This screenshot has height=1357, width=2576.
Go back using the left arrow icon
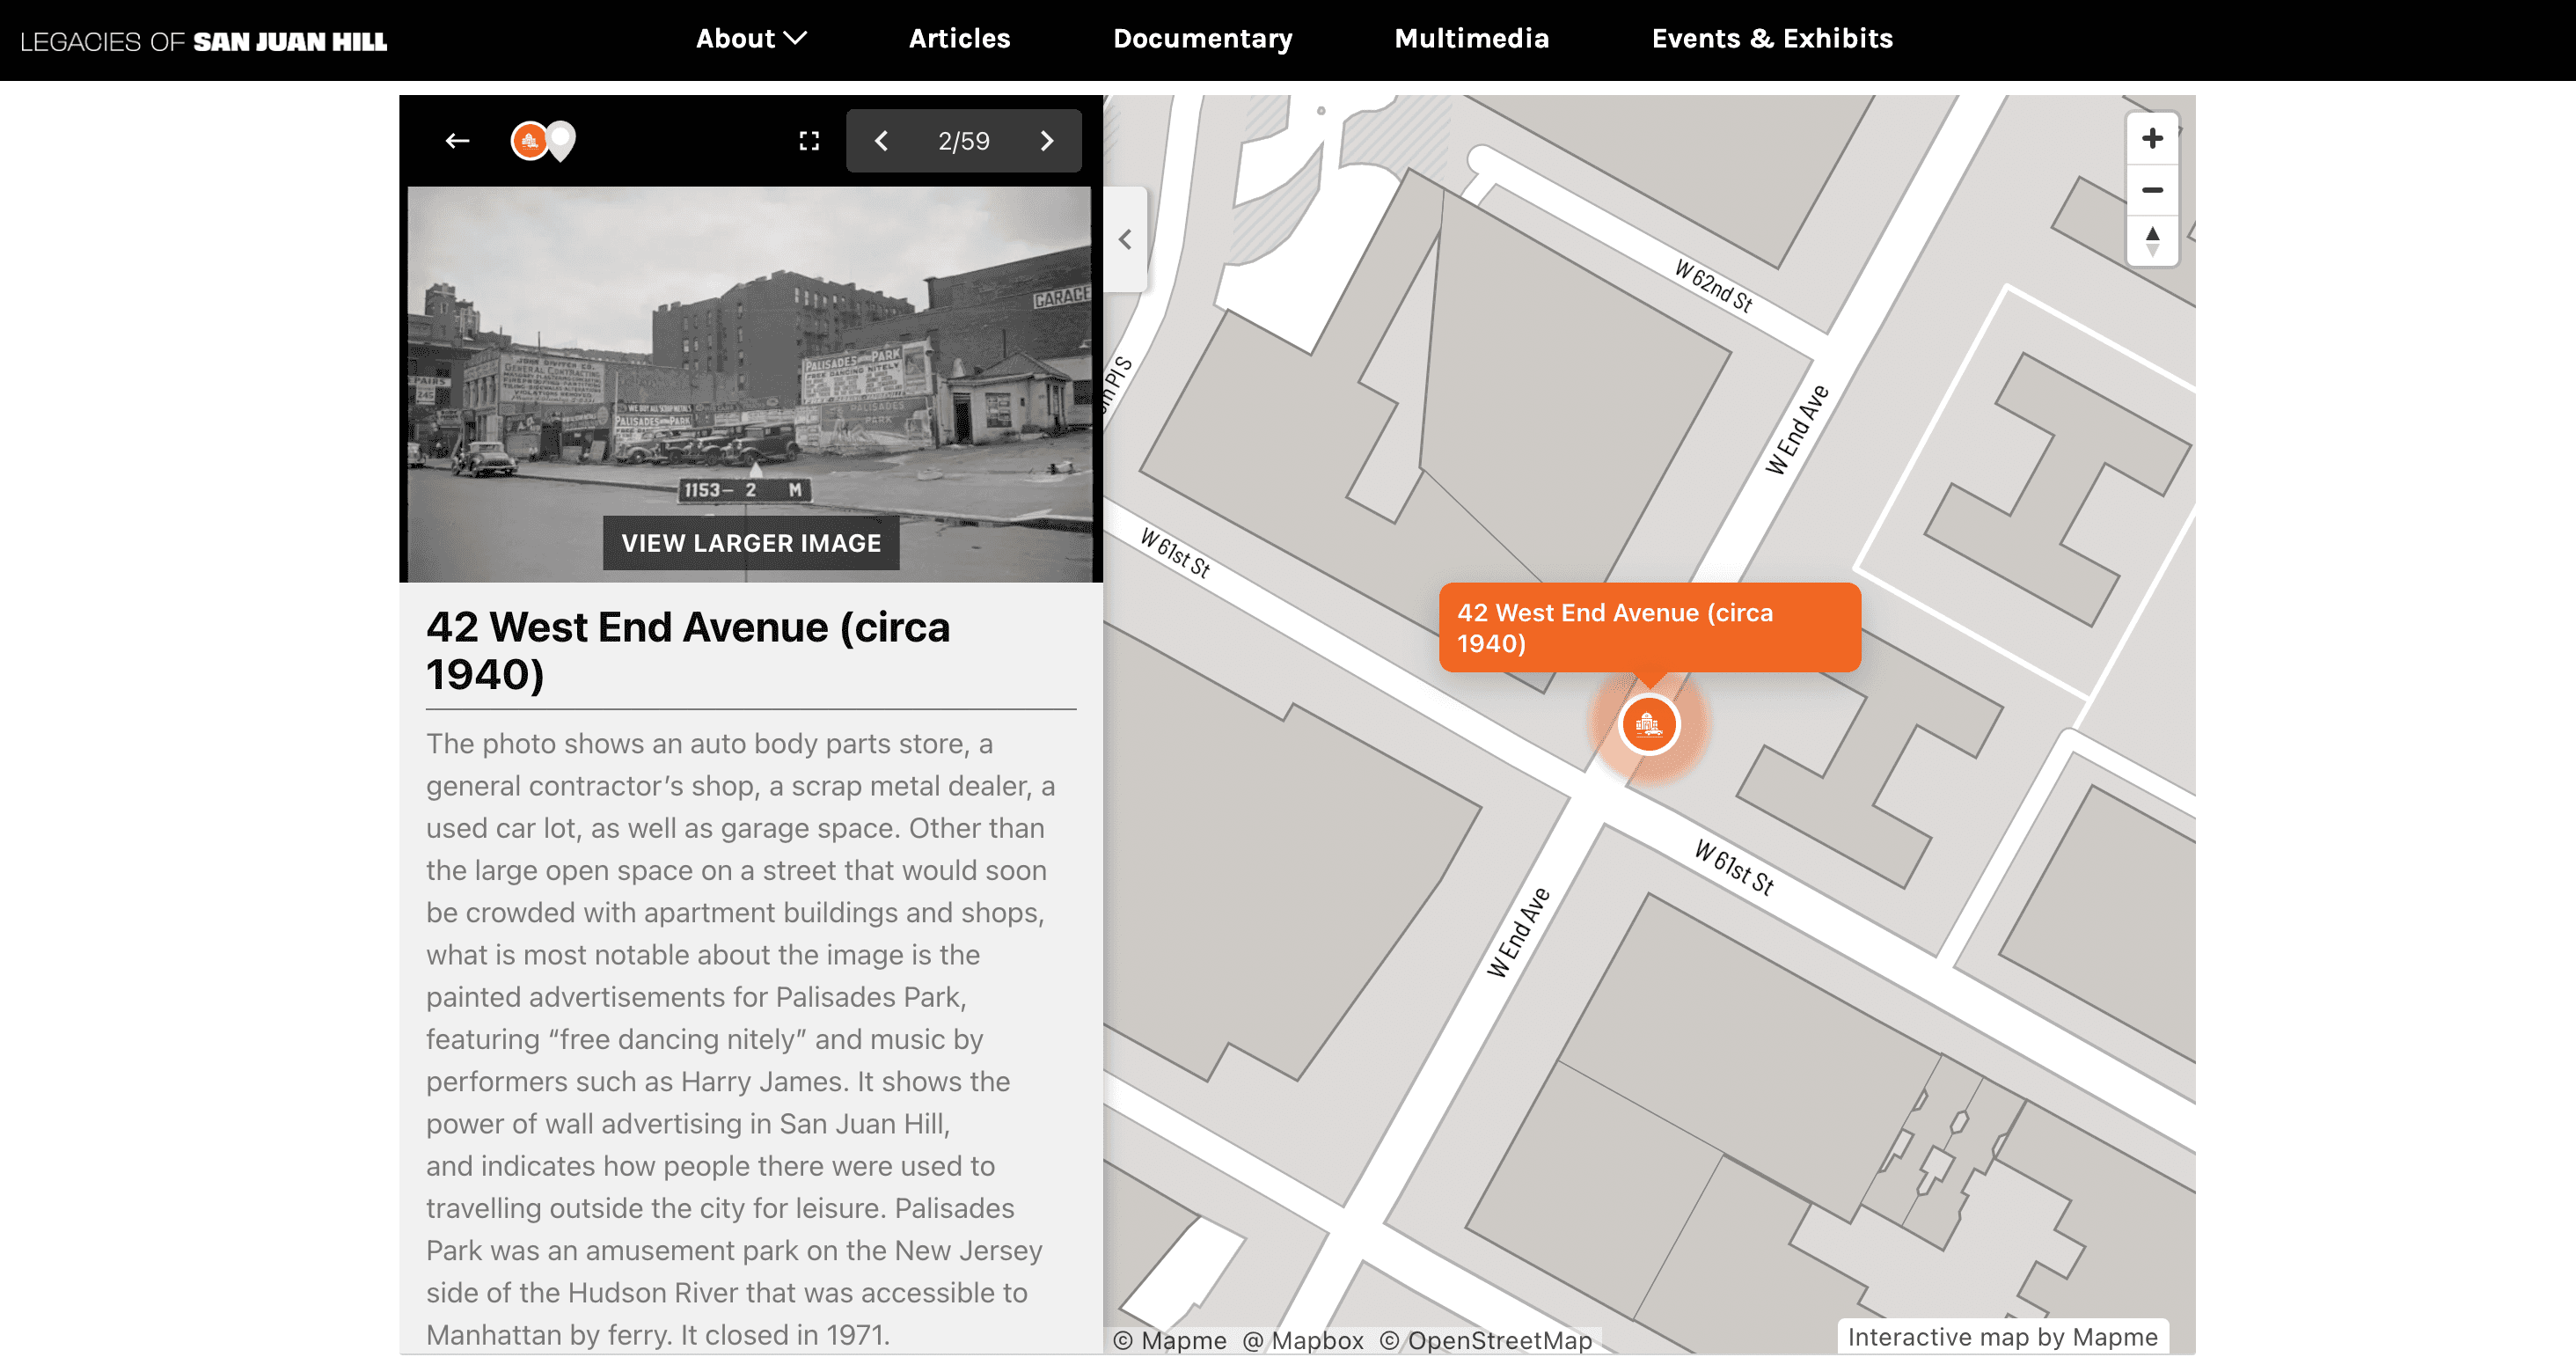457,141
